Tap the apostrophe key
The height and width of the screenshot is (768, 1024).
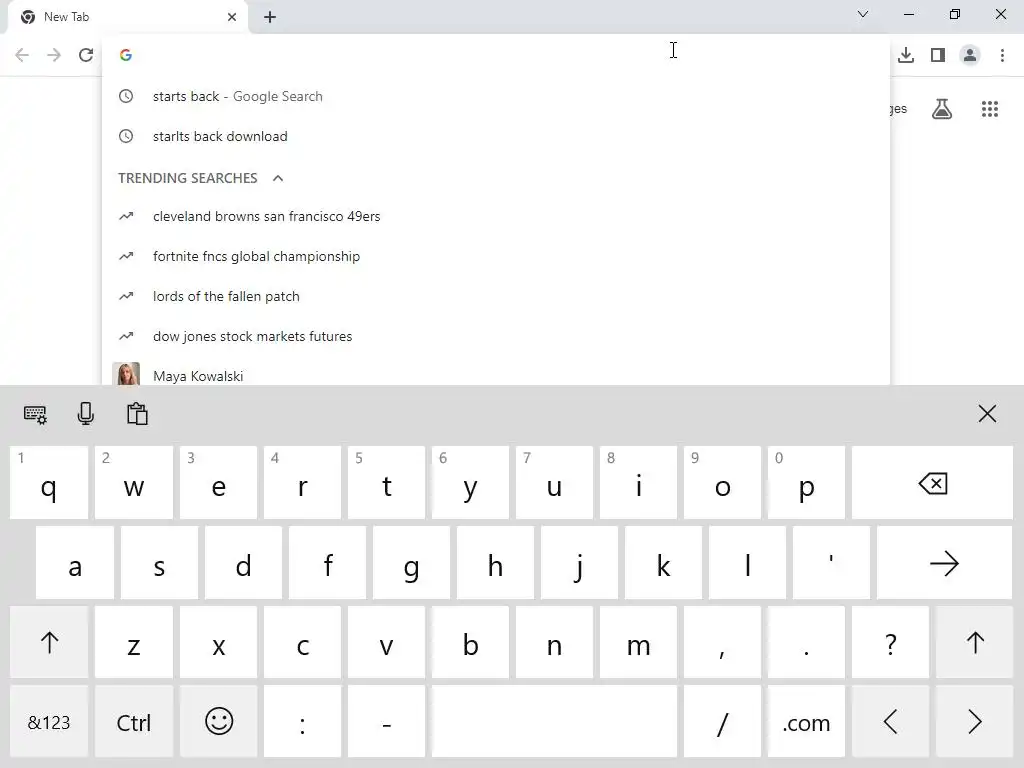831,563
